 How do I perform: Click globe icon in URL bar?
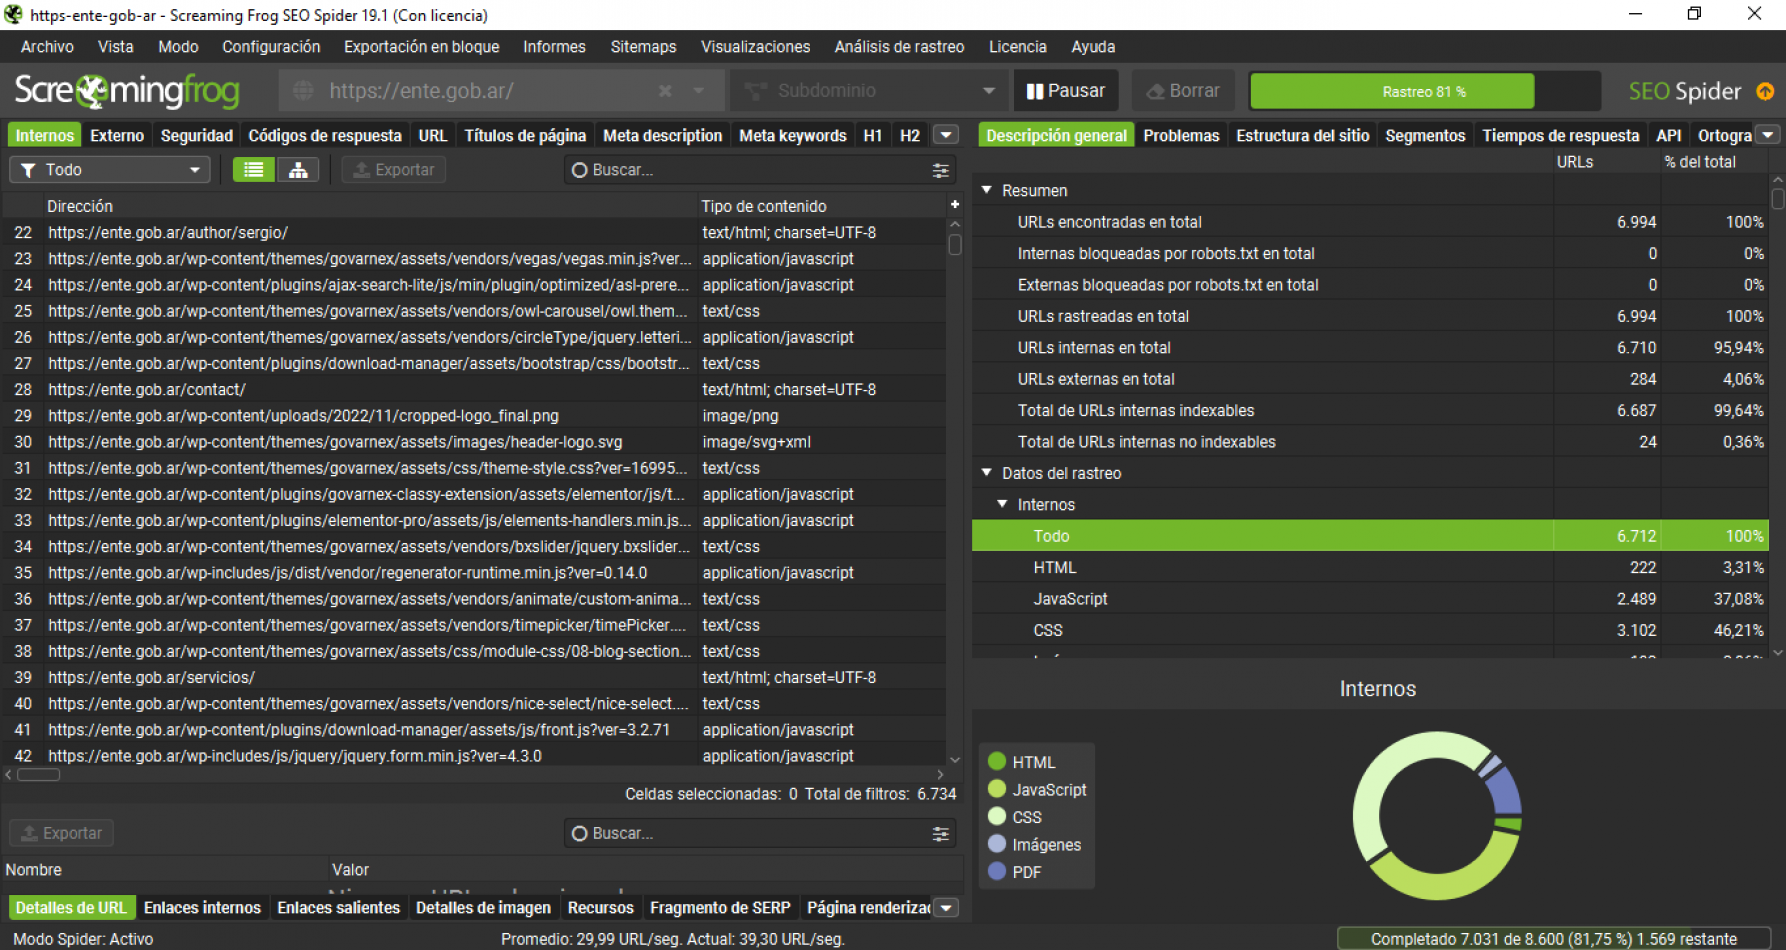(x=303, y=91)
